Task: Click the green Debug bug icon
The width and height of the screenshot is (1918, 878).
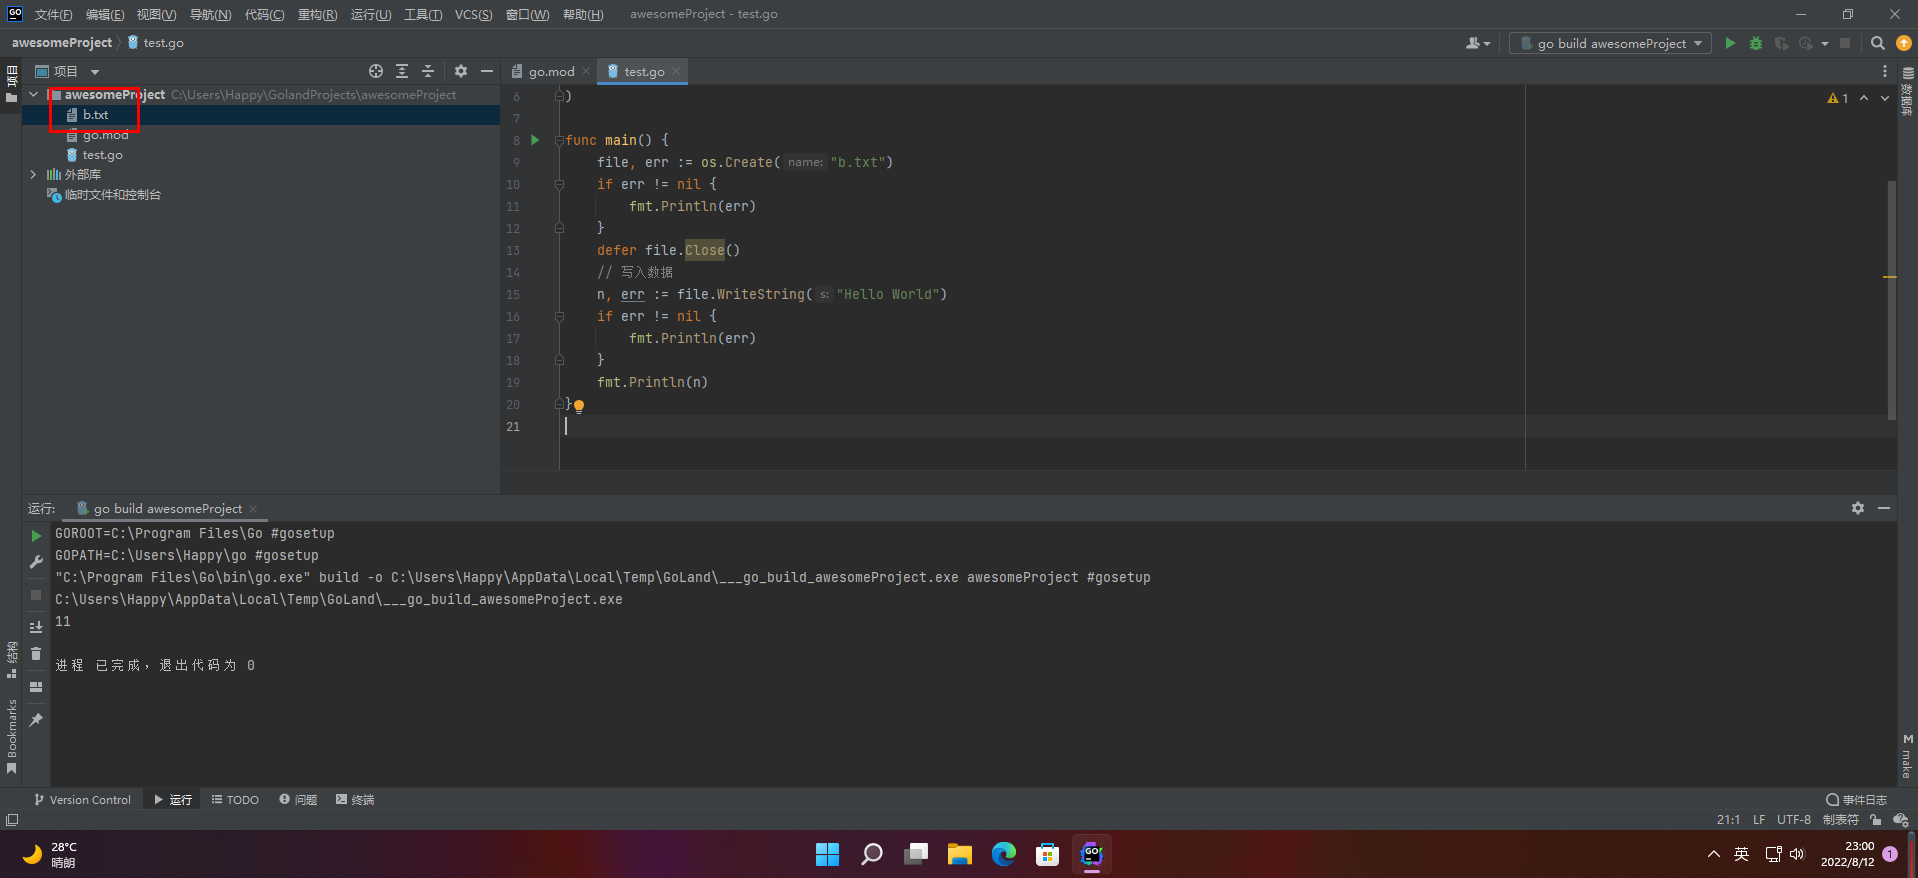Action: click(x=1755, y=43)
